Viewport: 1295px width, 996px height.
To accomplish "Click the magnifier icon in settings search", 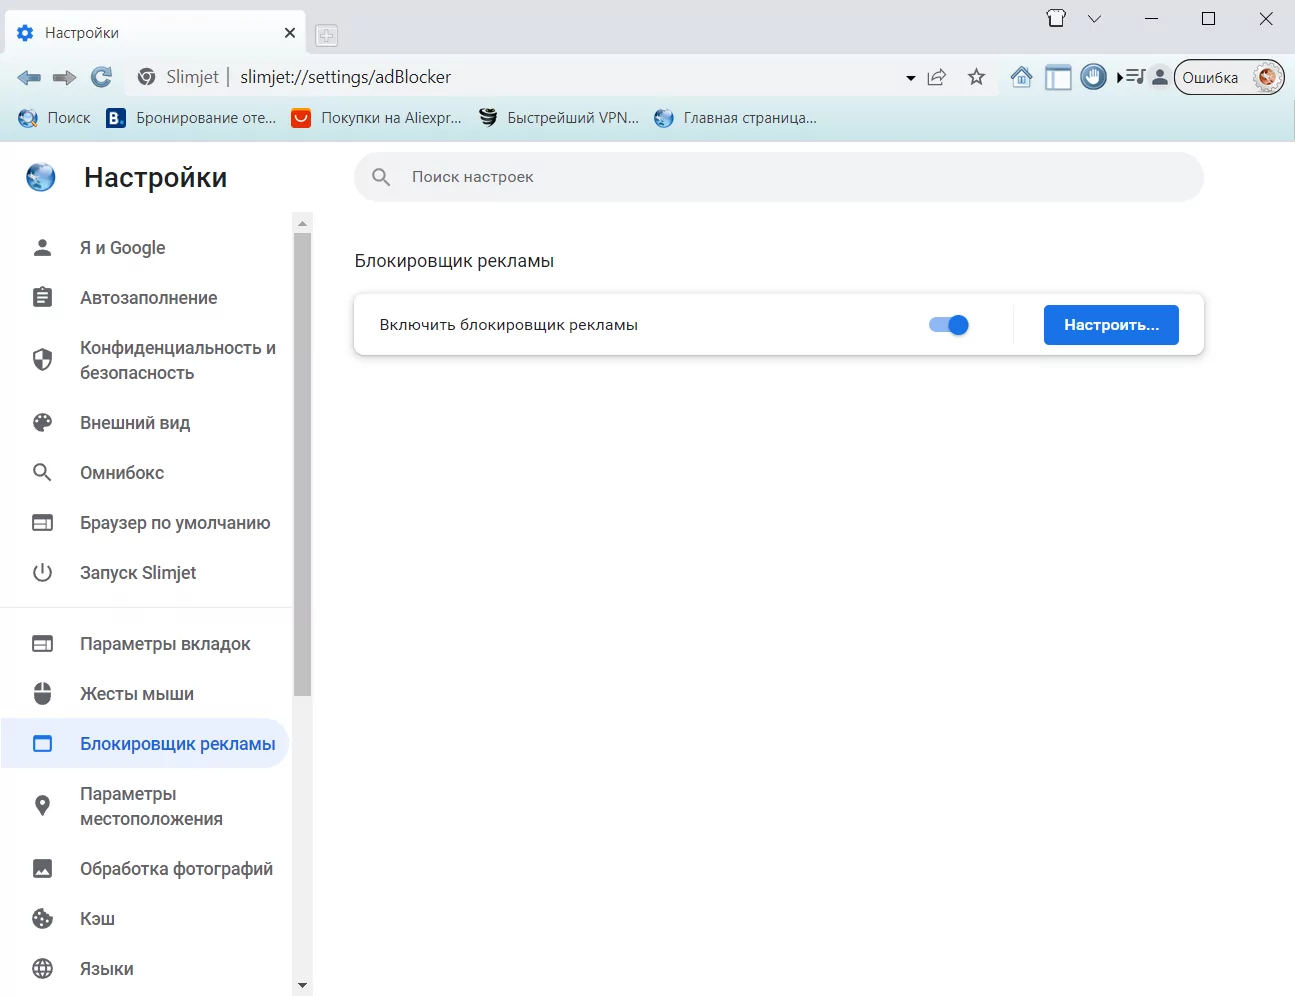I will click(x=381, y=177).
